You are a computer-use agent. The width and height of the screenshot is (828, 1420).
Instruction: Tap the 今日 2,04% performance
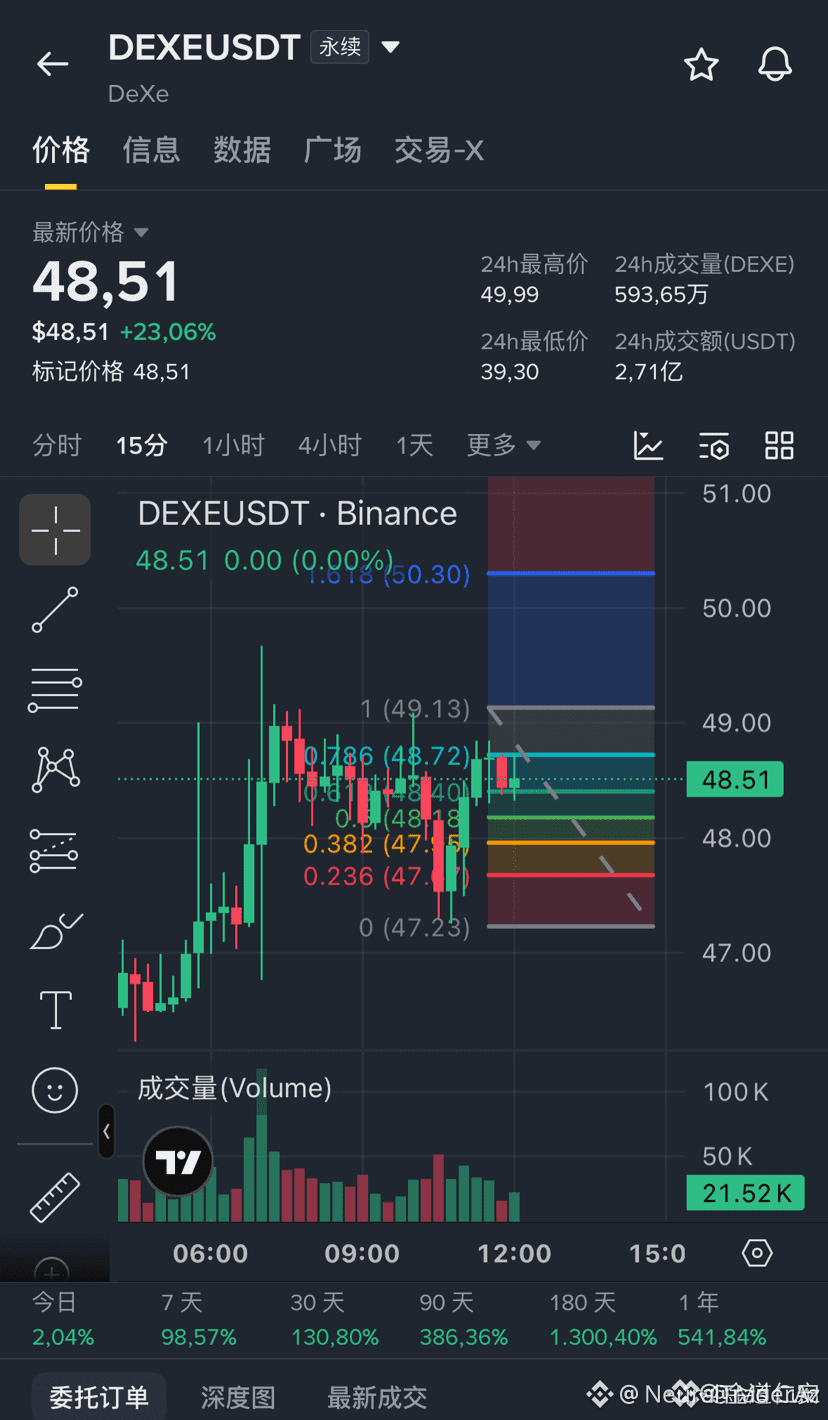tap(63, 1320)
